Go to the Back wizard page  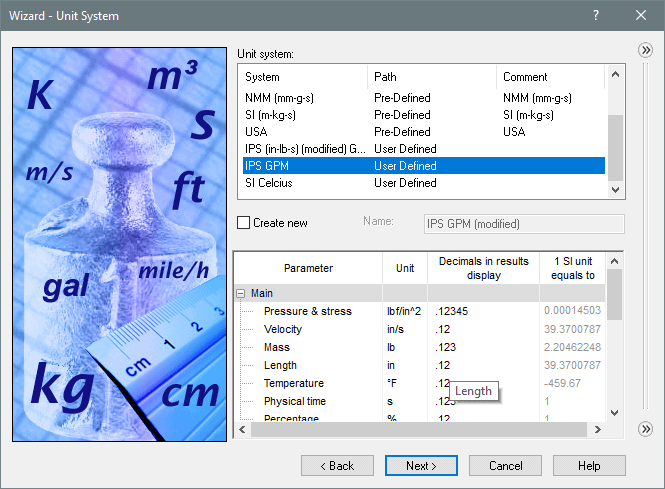pos(337,466)
